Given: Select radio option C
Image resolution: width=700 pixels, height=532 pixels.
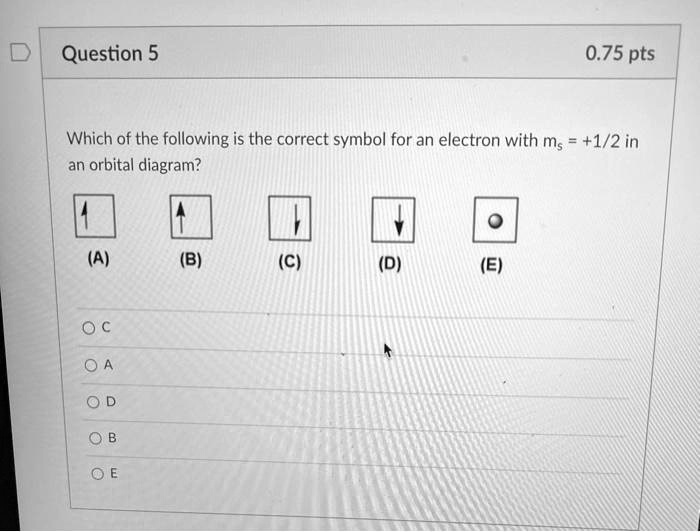Looking at the screenshot, I should point(88,328).
